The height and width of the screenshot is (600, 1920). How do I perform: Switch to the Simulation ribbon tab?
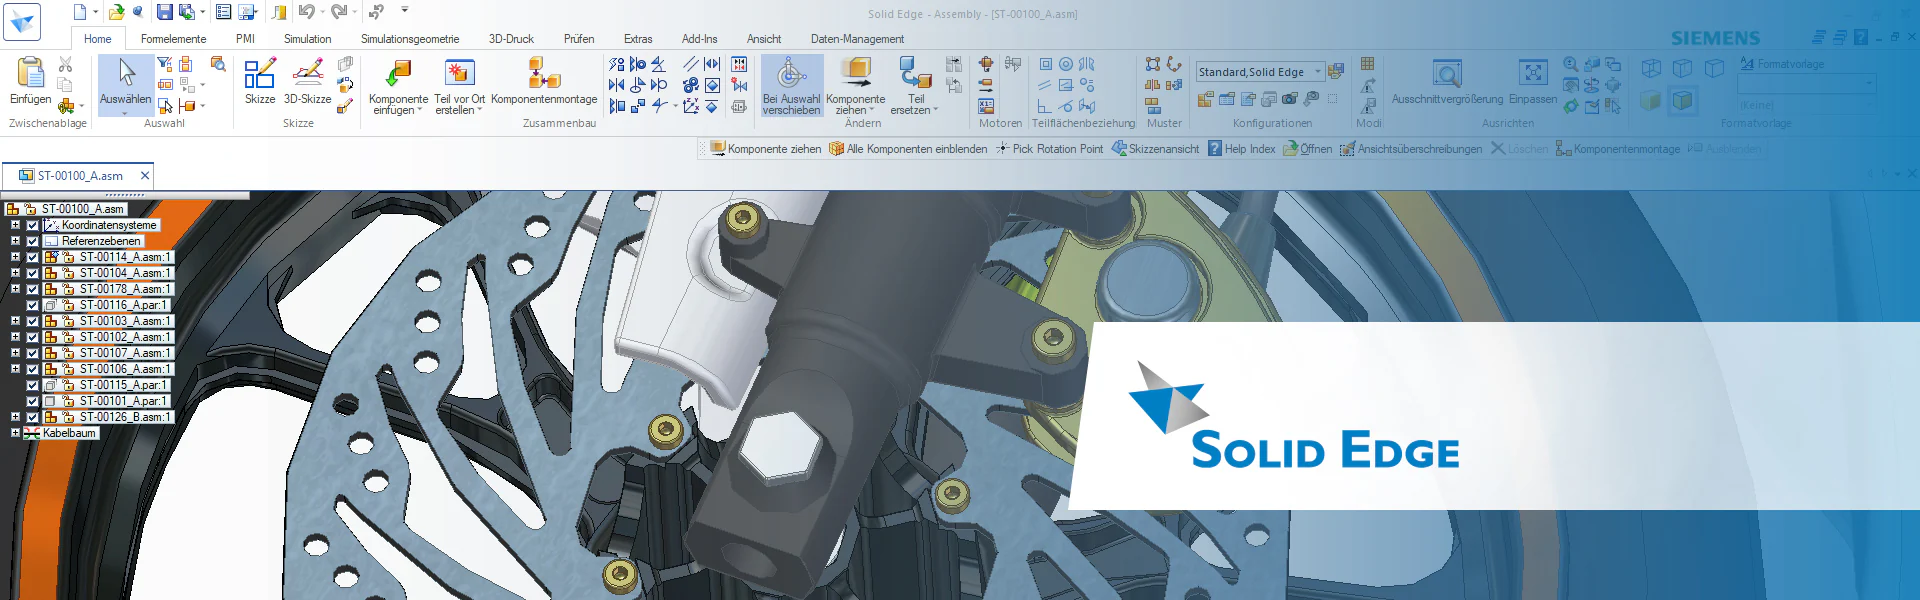pyautogui.click(x=307, y=39)
